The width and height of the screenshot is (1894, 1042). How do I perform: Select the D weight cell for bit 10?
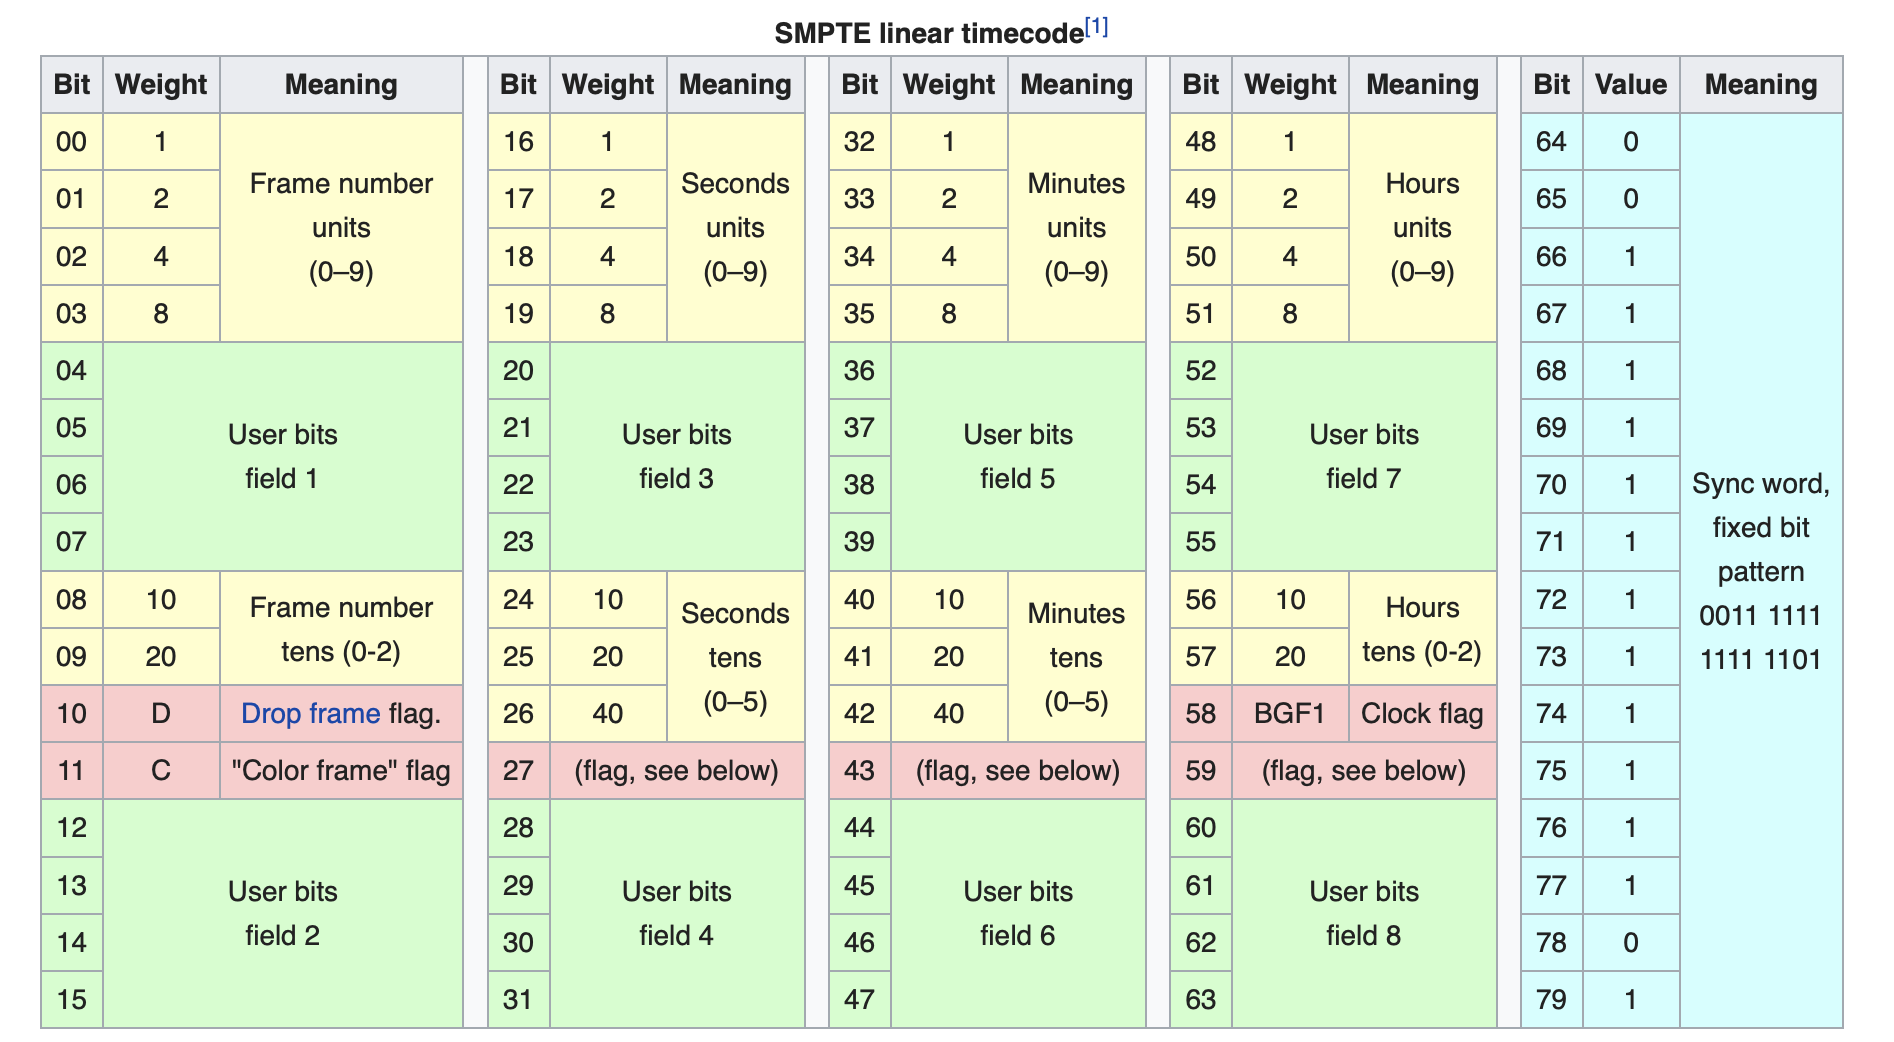coord(161,713)
